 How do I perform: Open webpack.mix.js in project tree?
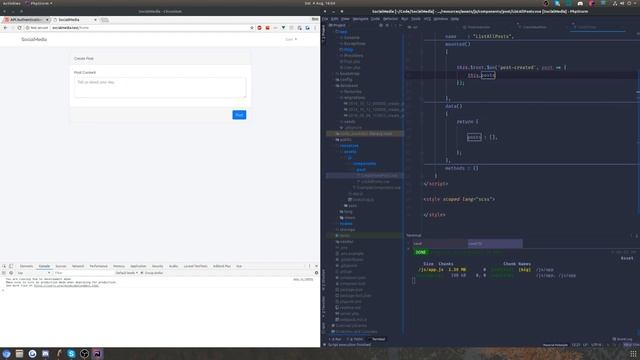(353, 320)
